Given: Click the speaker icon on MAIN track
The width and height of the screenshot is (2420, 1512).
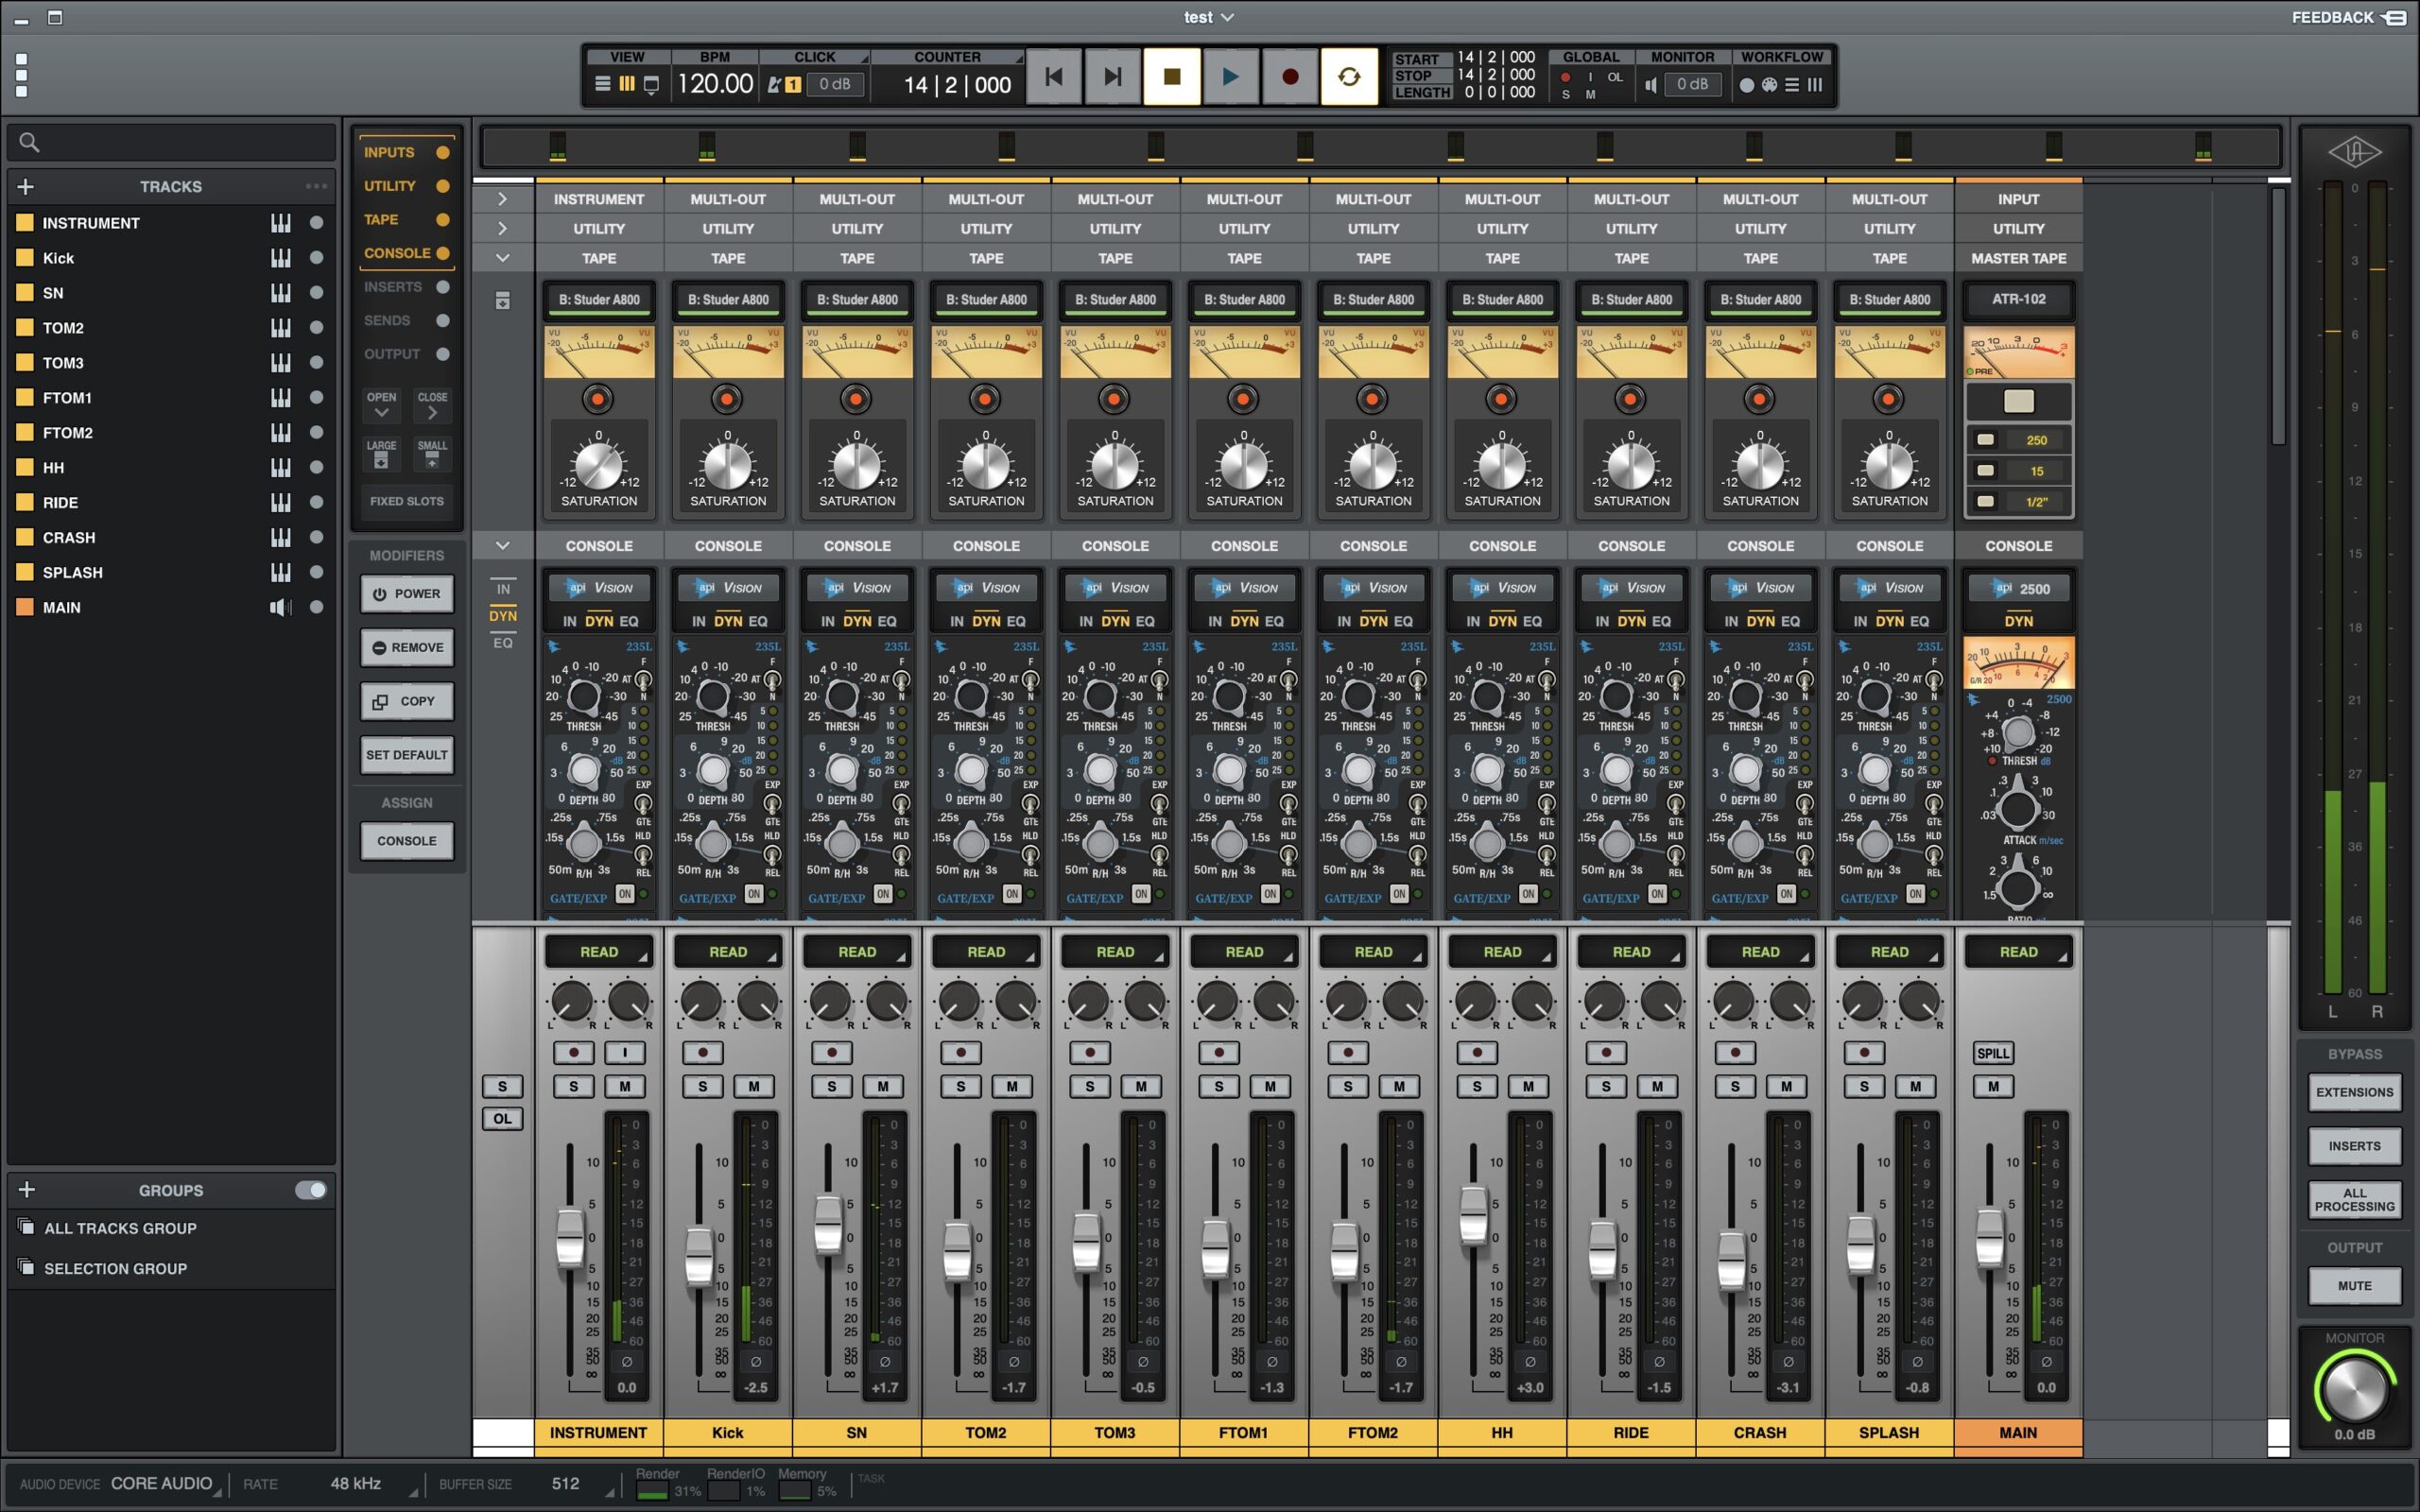Looking at the screenshot, I should 281,607.
